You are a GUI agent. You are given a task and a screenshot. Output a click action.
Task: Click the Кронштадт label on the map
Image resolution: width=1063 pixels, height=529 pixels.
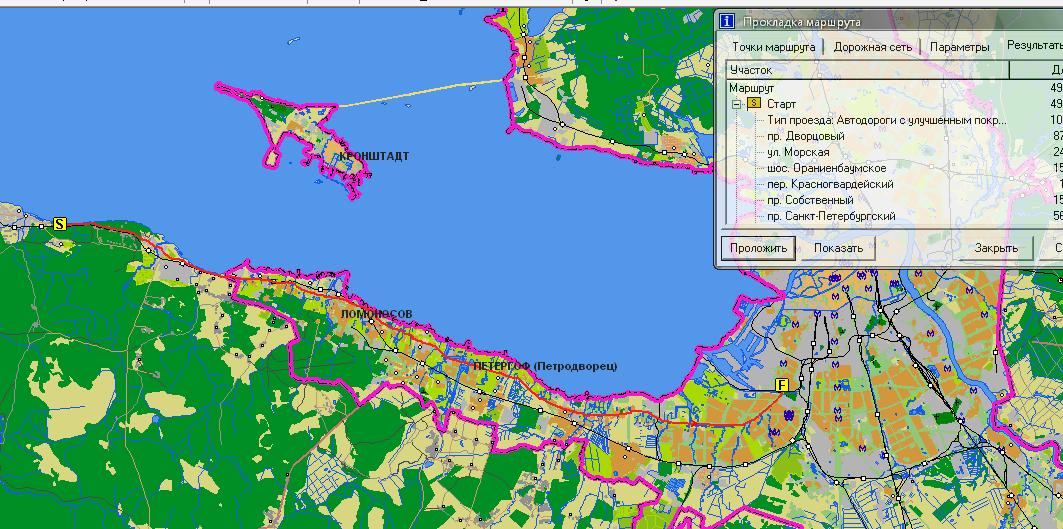tap(374, 157)
